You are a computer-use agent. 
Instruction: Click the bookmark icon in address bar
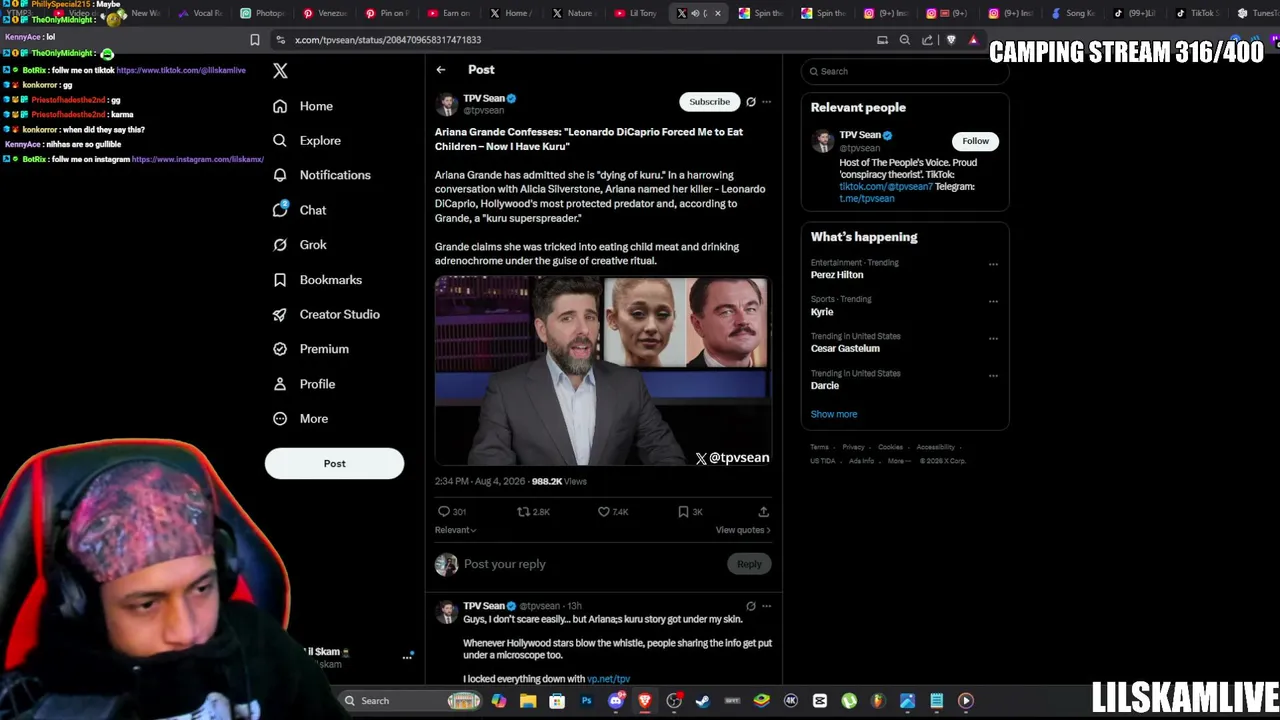click(x=255, y=40)
